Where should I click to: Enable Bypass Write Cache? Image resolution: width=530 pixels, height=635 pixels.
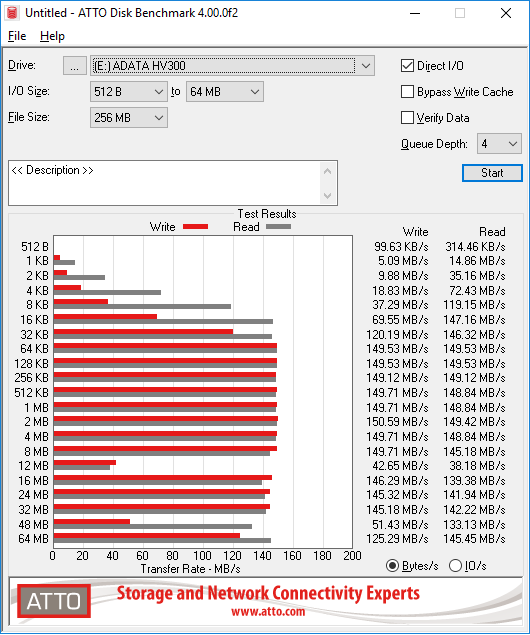(x=407, y=92)
